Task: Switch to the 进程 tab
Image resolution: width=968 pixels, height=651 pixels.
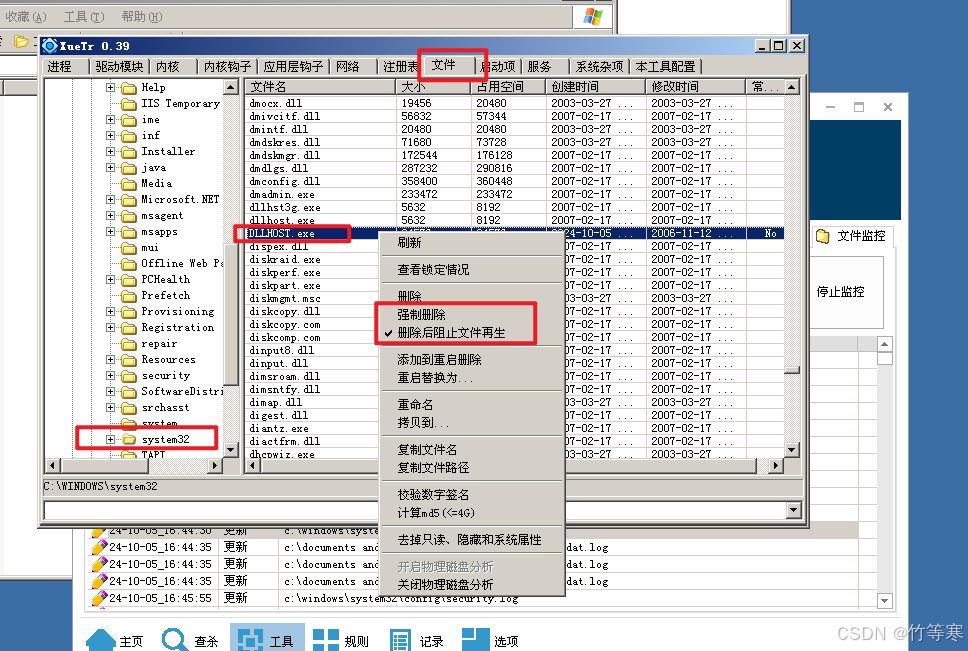Action: pos(60,66)
